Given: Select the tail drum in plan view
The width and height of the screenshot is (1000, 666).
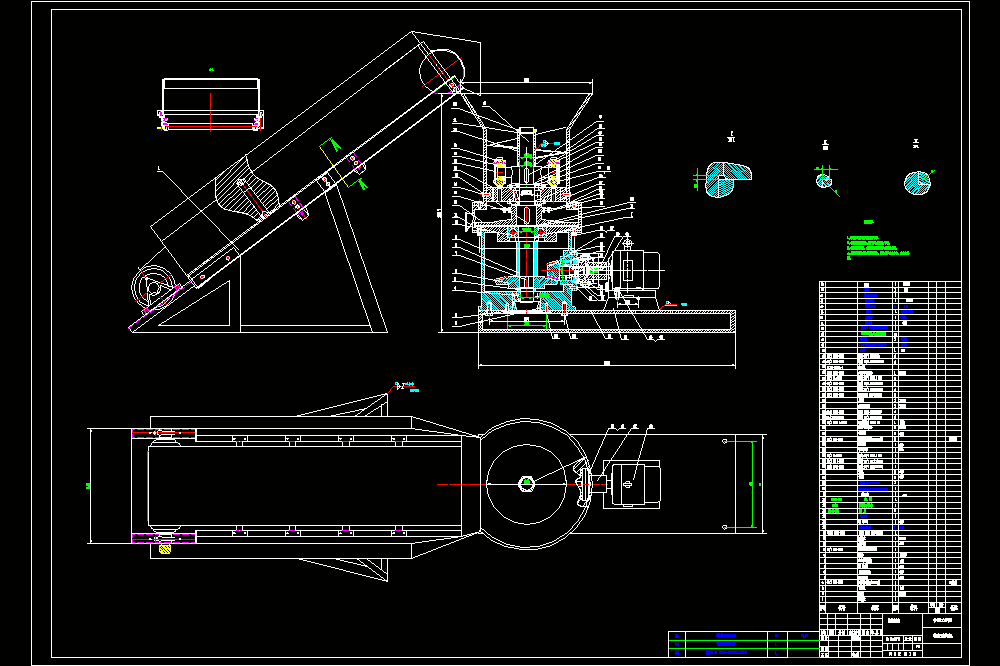Looking at the screenshot, I should pyautogui.click(x=164, y=487).
